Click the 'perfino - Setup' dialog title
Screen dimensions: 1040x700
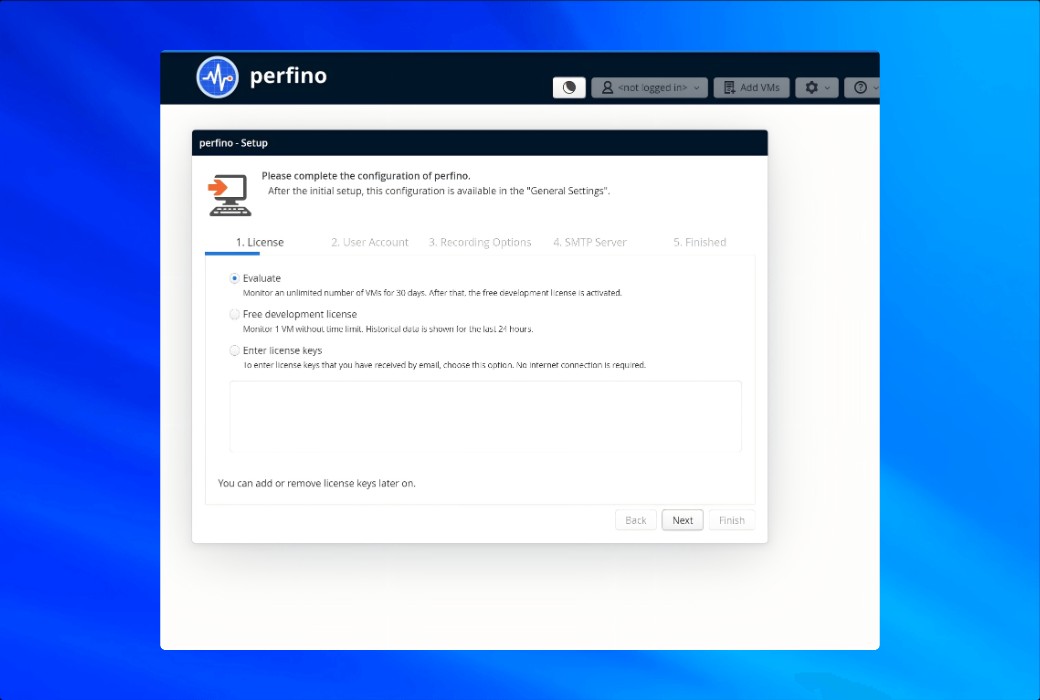click(233, 143)
